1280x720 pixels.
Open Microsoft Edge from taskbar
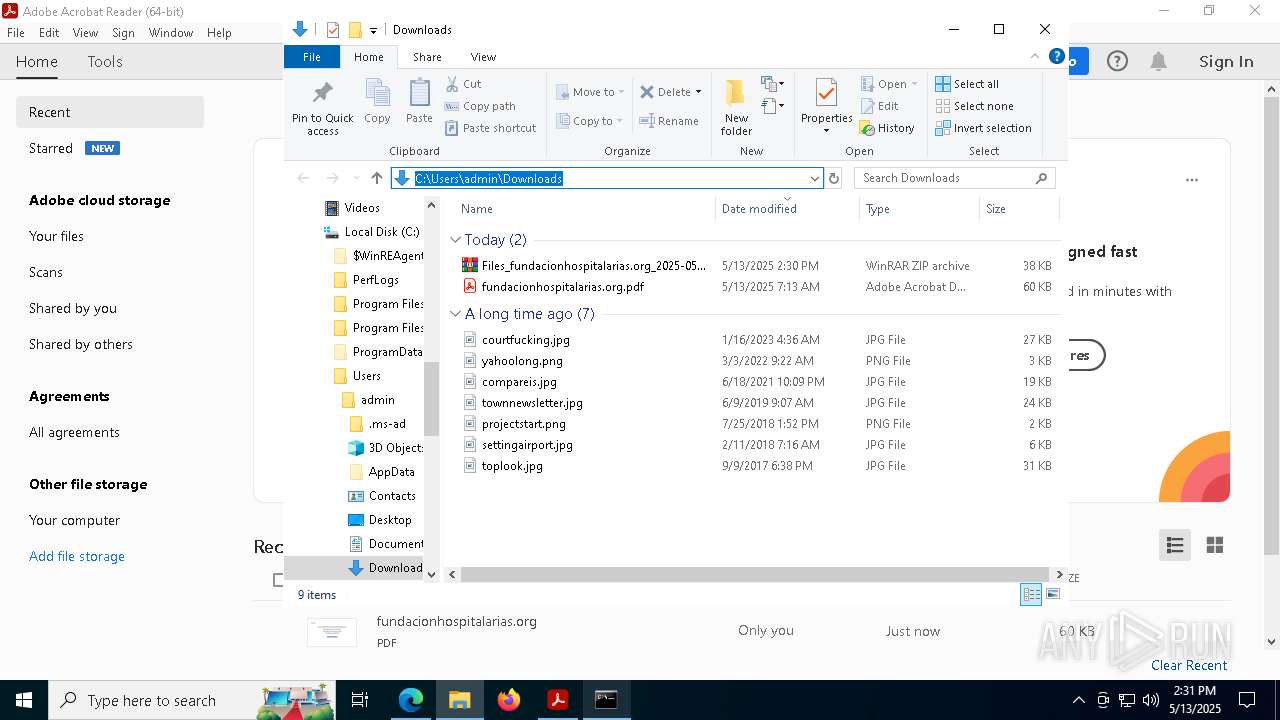point(411,700)
